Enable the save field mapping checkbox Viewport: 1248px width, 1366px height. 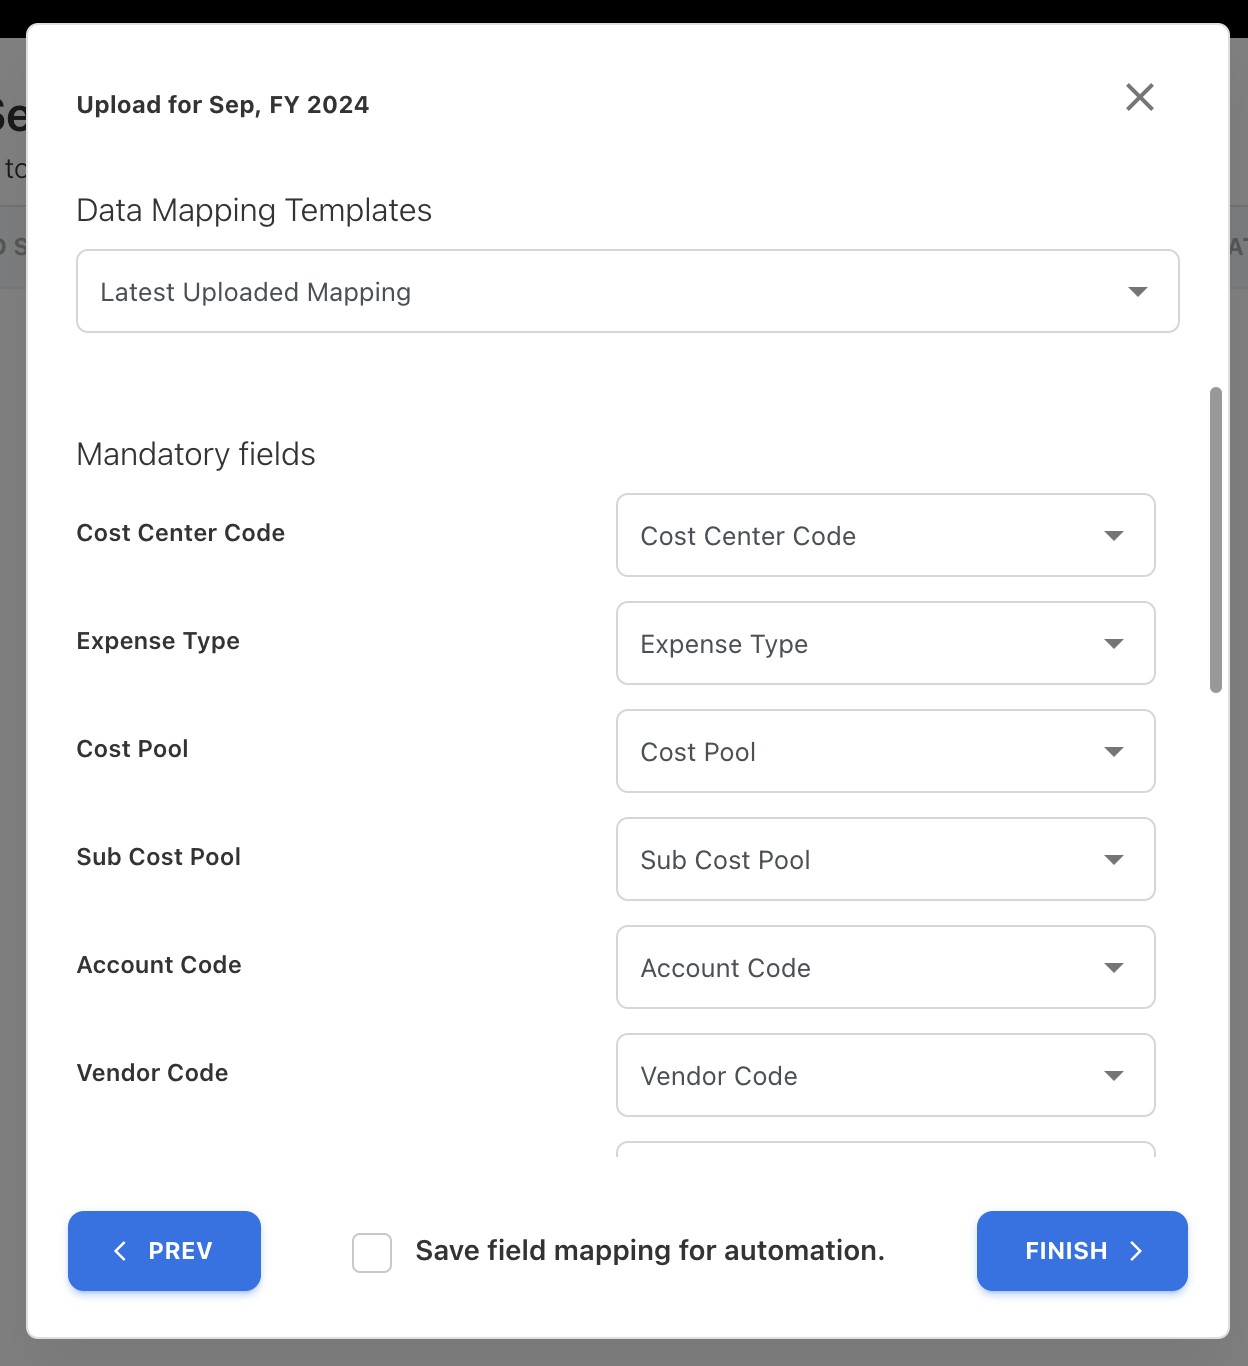click(372, 1252)
